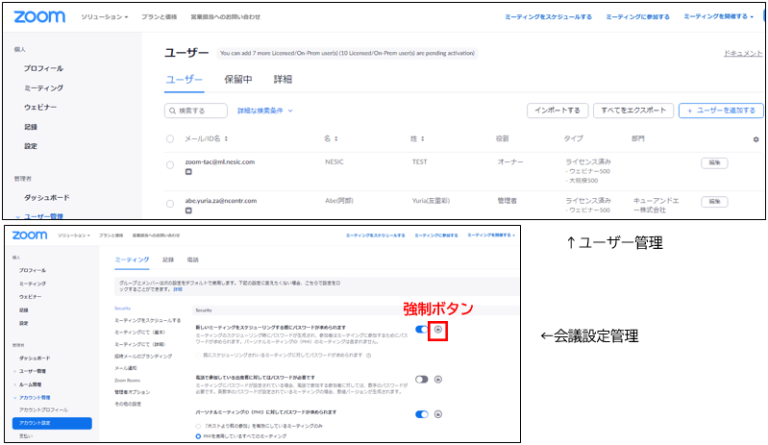Viewport: 768px width, 445px height.
Task: Click the すべてをエクスポート button
Action: coord(631,111)
